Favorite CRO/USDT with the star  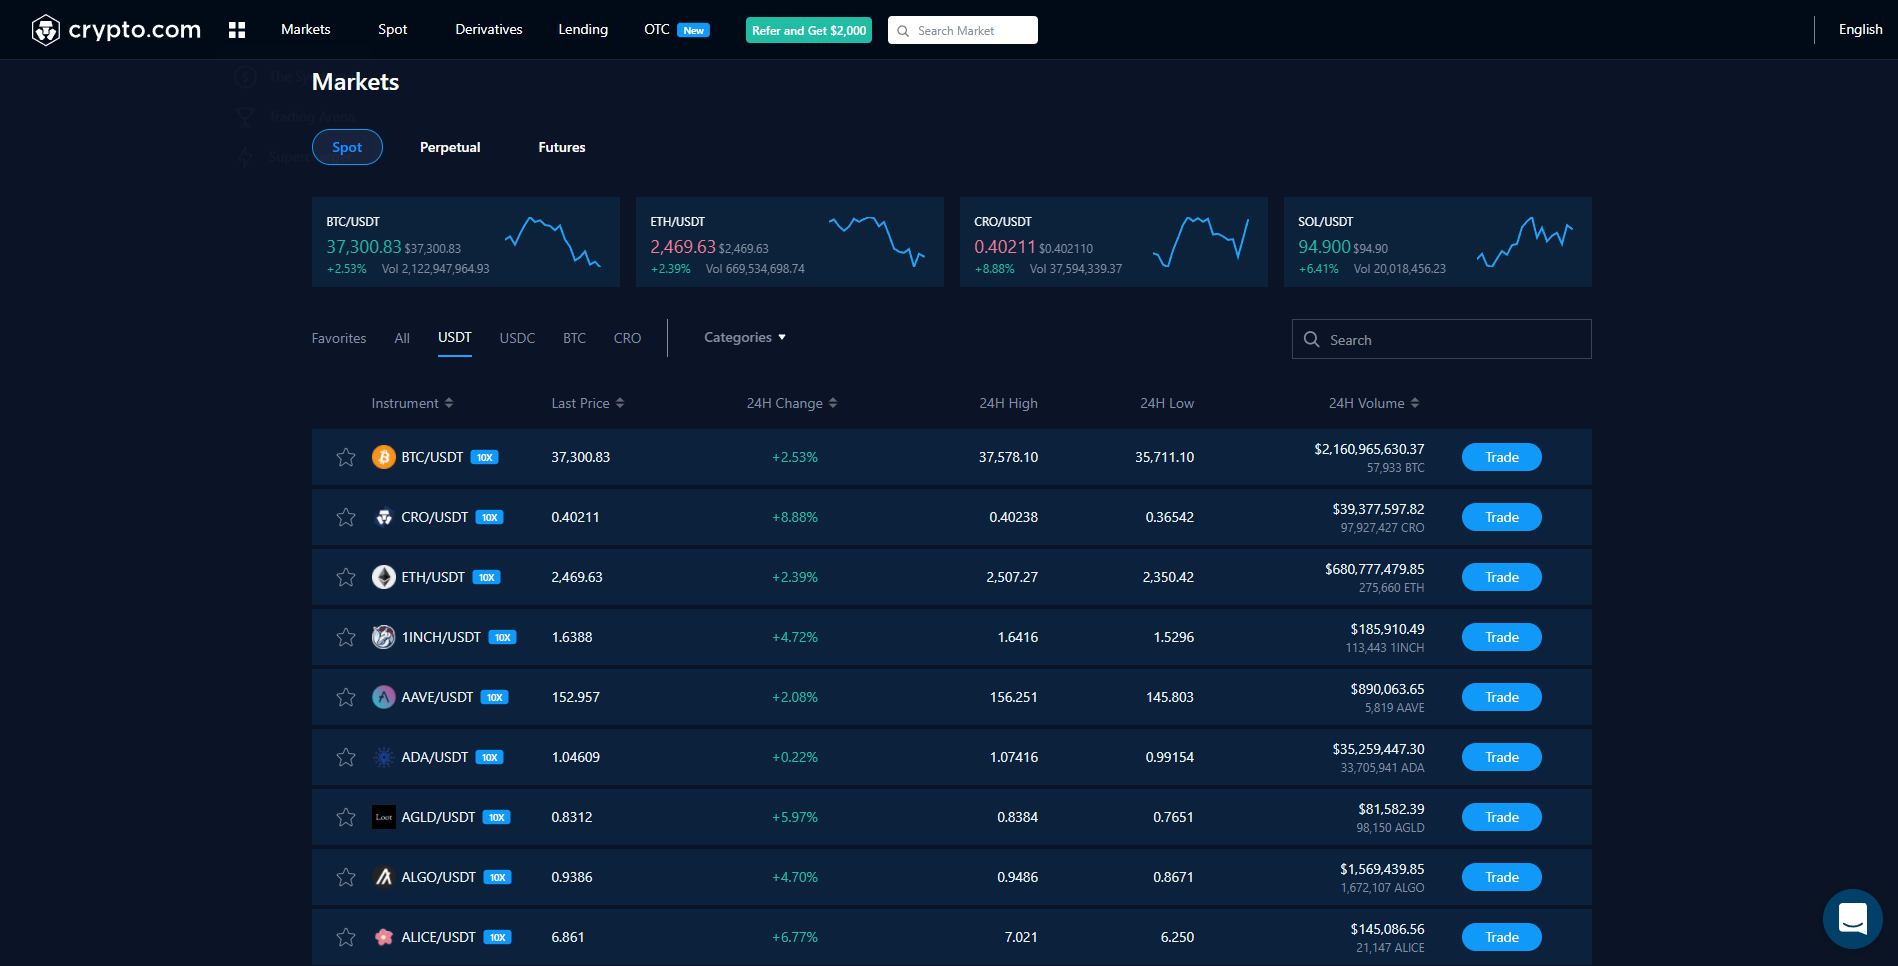[x=346, y=517]
